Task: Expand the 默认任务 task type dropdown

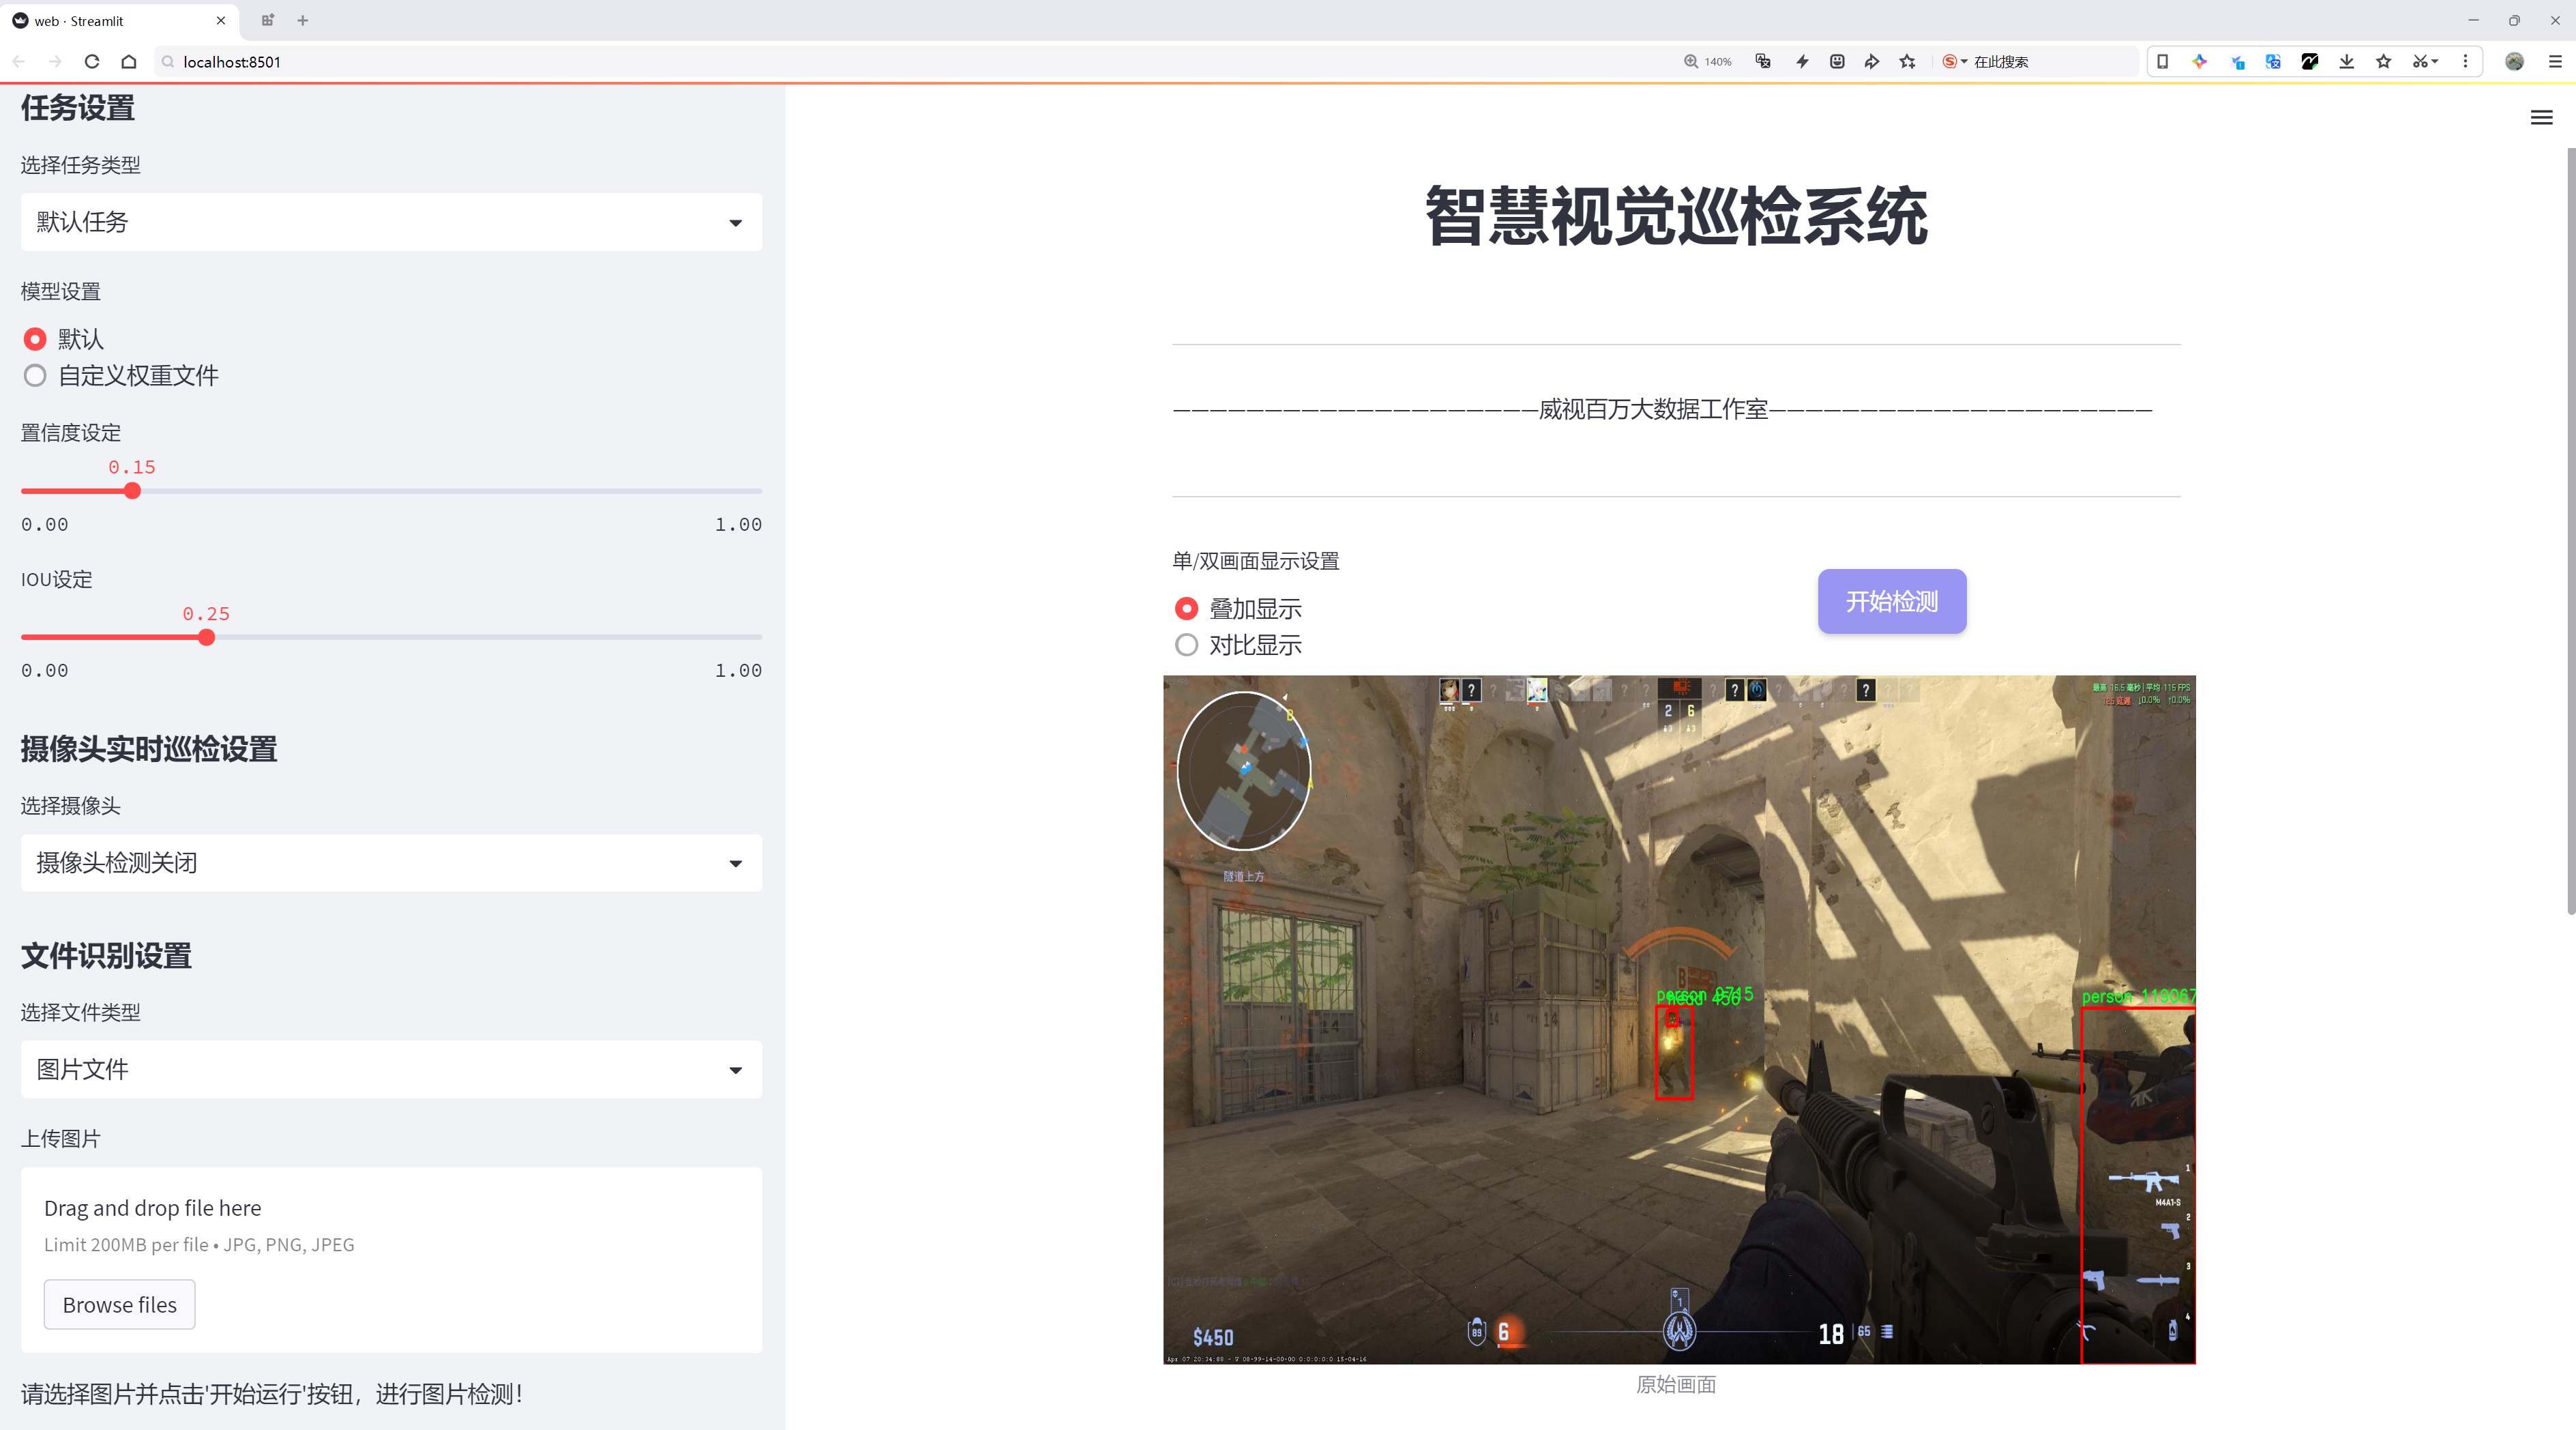Action: pyautogui.click(x=391, y=222)
